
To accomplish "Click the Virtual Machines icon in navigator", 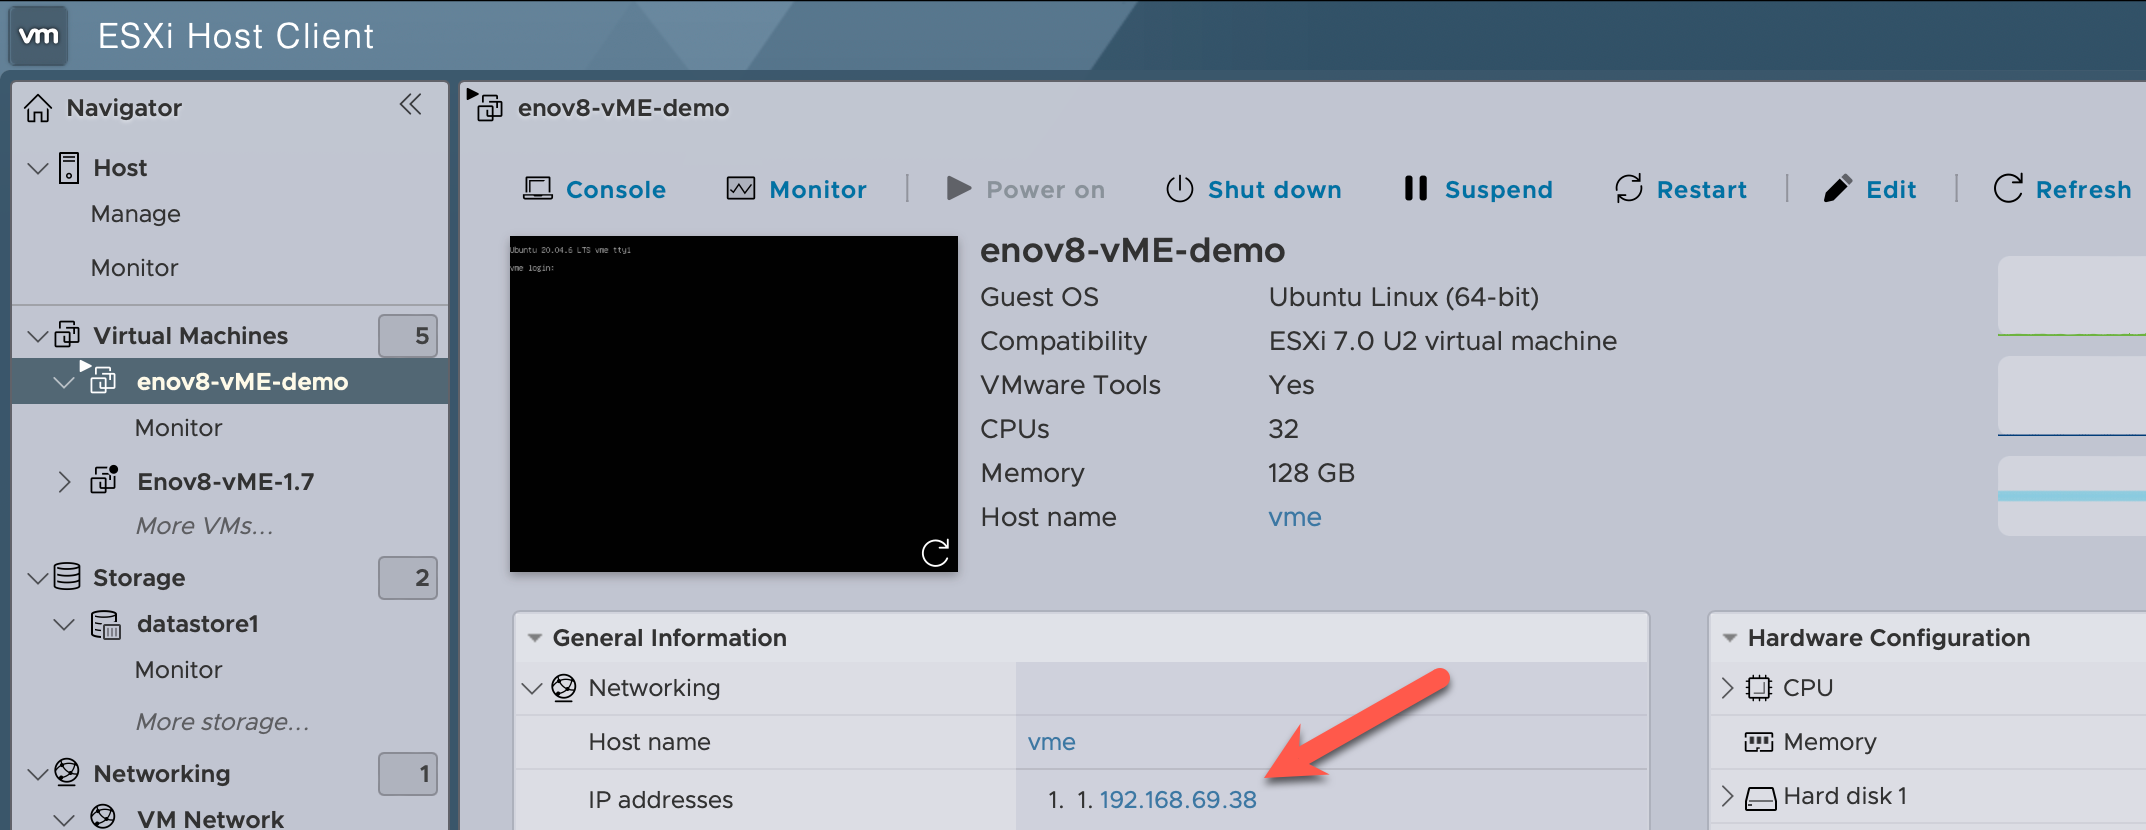I will coord(67,334).
